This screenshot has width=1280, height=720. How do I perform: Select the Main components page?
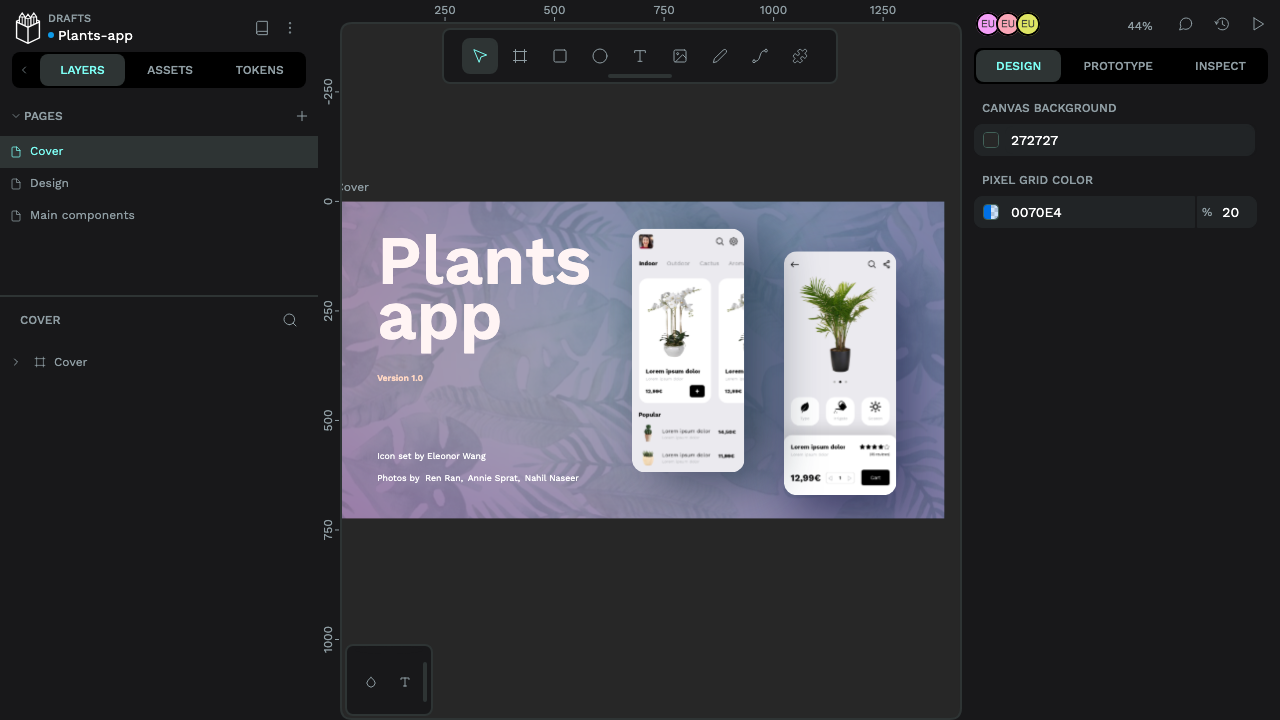(x=159, y=216)
